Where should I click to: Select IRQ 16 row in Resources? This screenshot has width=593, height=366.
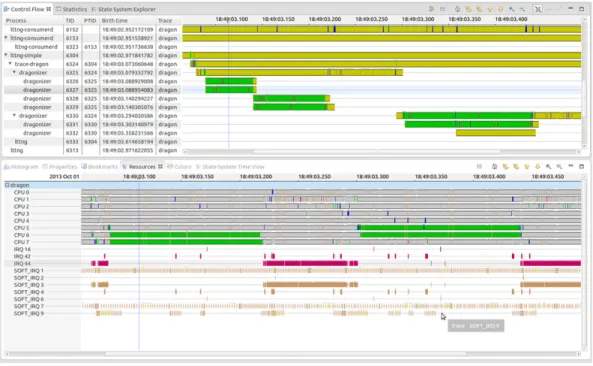click(22, 249)
